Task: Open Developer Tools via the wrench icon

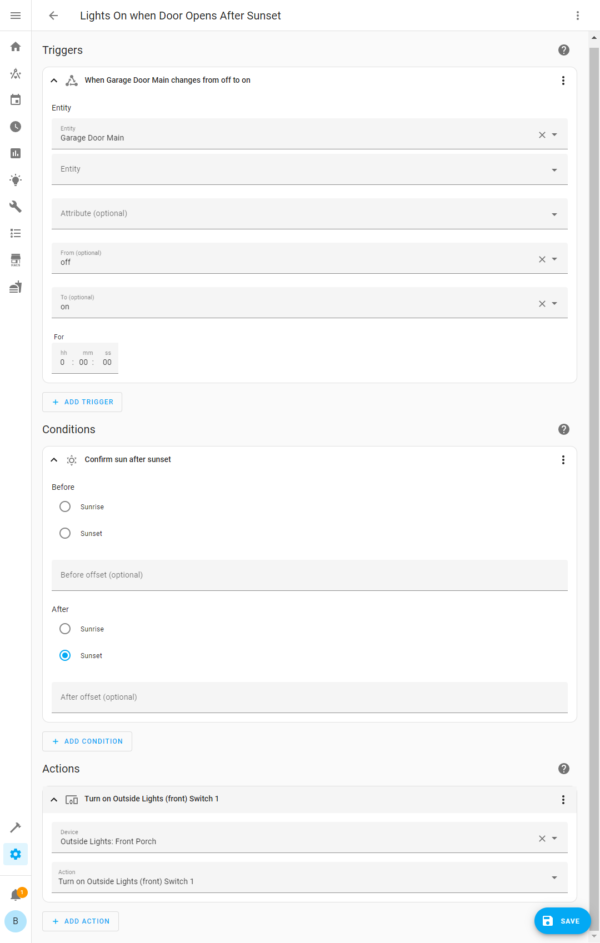Action: [15, 206]
